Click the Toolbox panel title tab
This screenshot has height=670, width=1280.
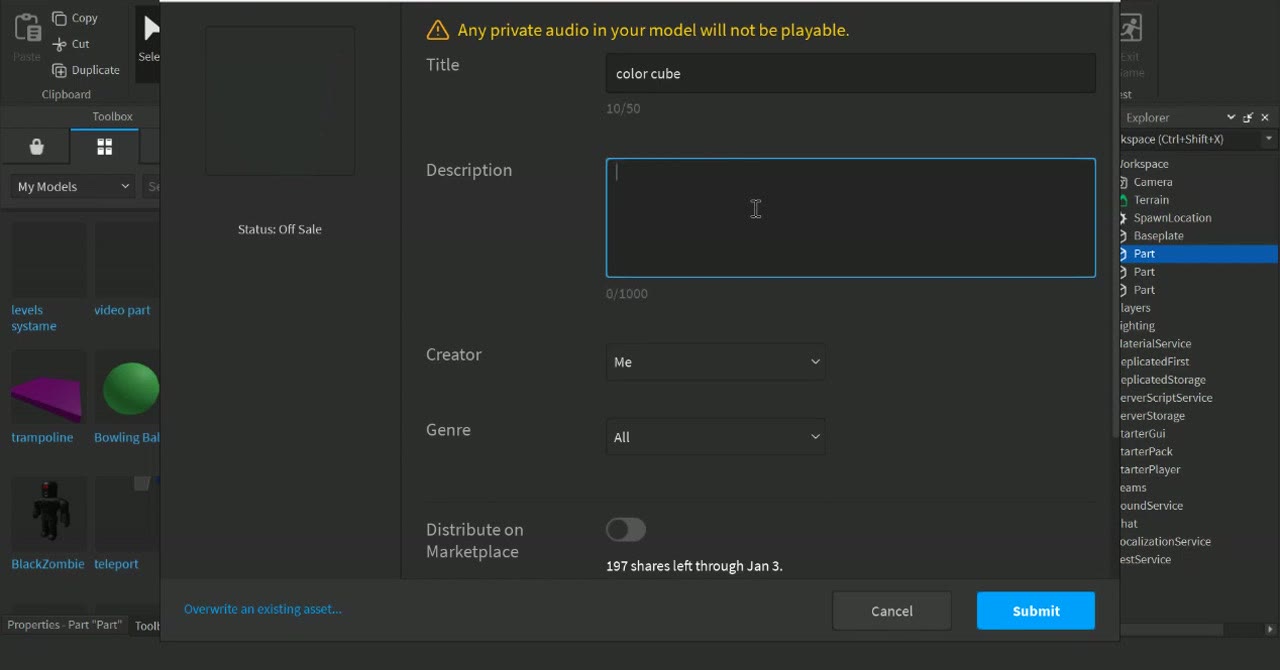pos(112,116)
